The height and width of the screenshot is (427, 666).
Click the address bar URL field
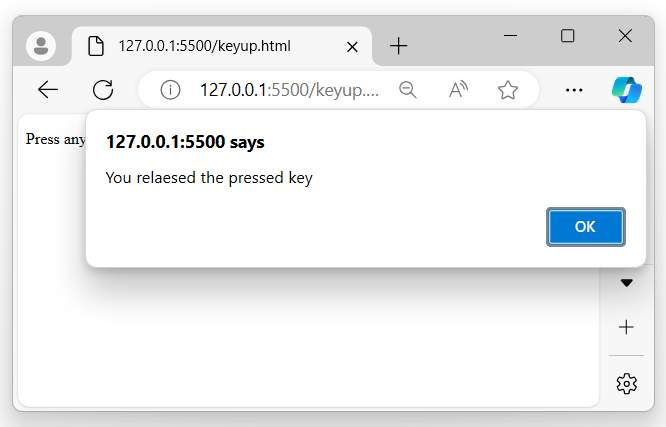289,90
